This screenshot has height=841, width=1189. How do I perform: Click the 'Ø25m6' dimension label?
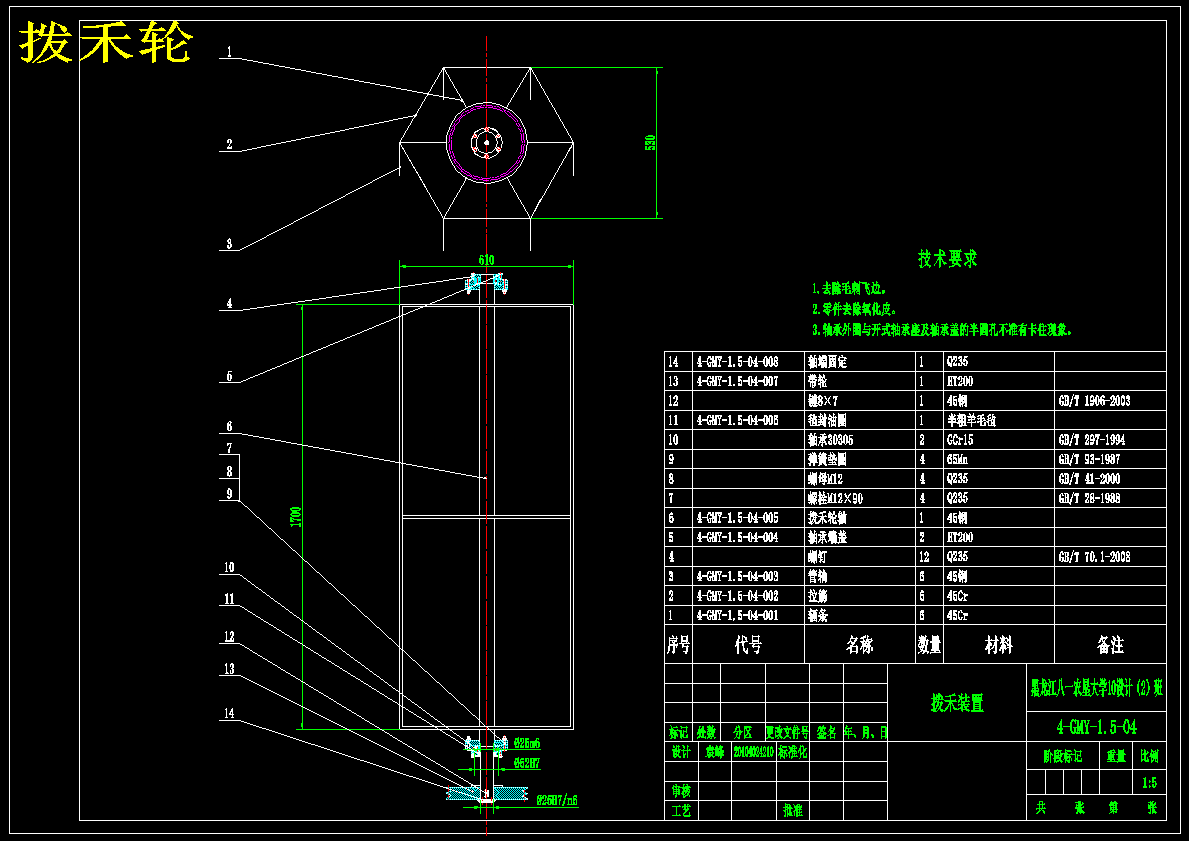click(527, 742)
